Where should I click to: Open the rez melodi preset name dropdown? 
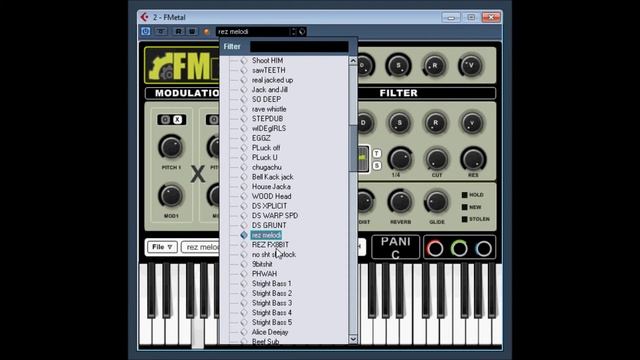coord(253,31)
